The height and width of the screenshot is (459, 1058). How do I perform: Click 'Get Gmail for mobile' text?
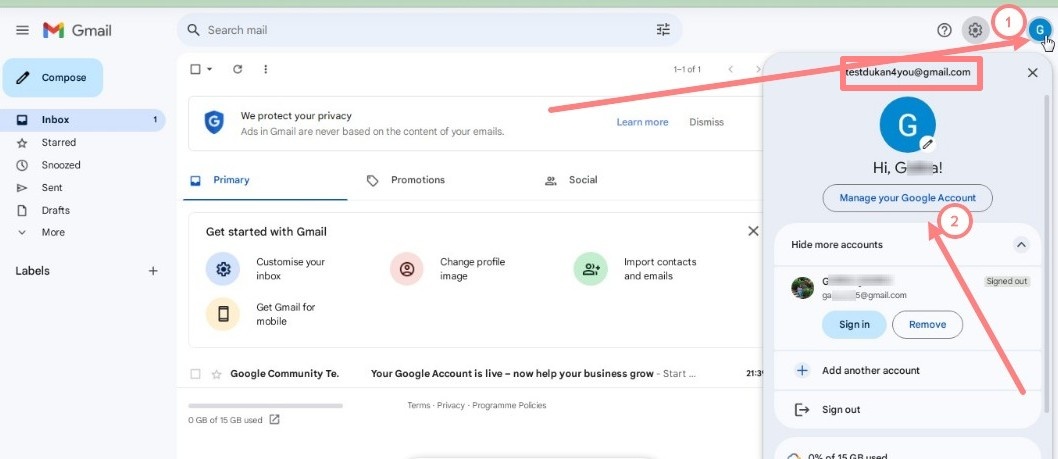[x=285, y=314]
